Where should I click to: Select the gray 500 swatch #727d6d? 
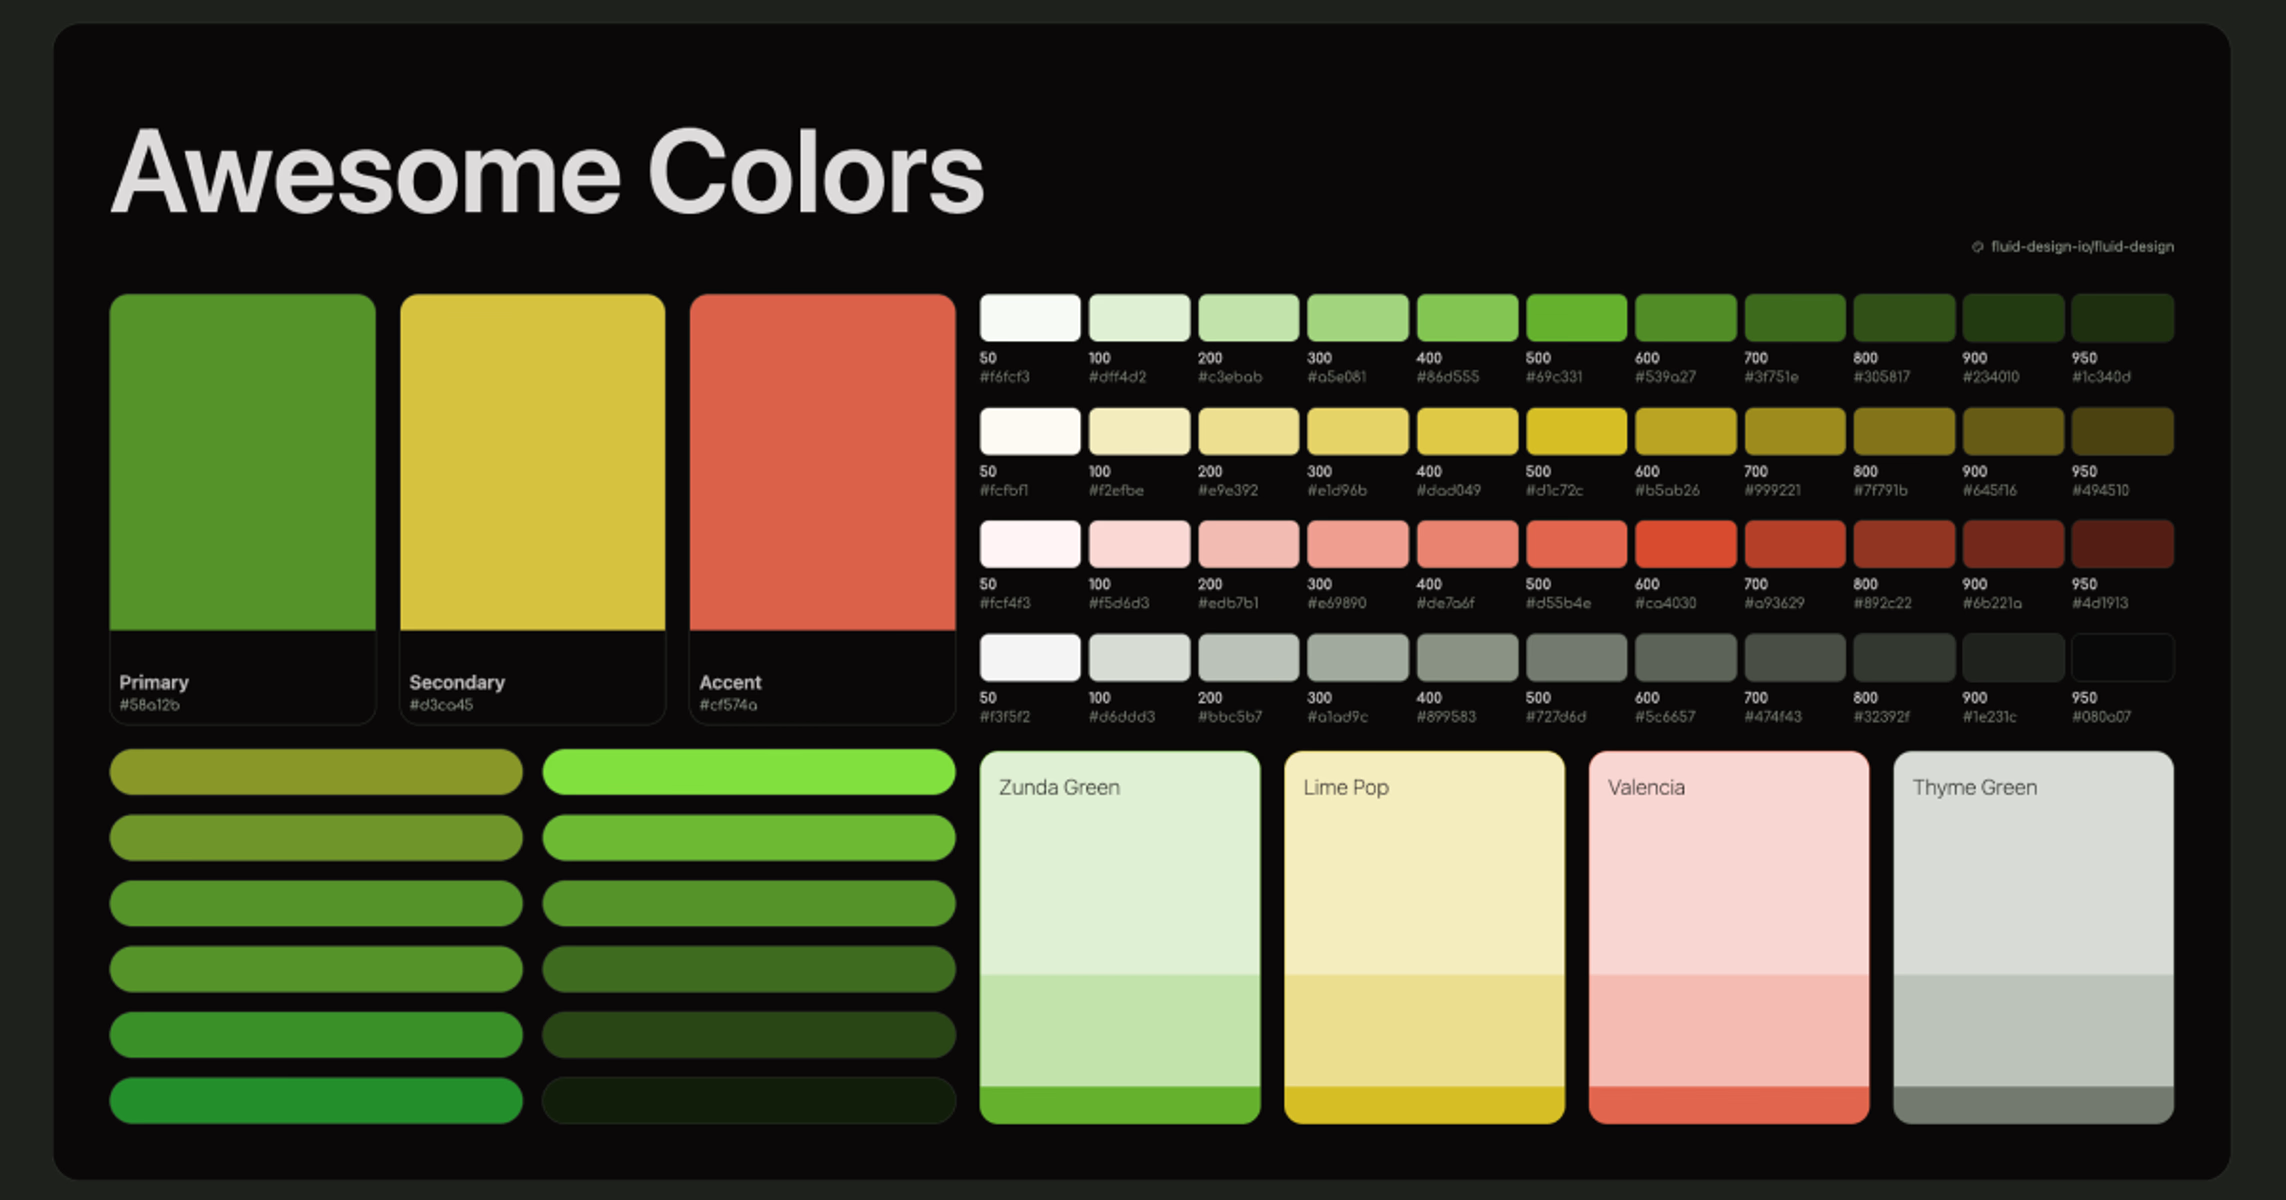(1576, 658)
